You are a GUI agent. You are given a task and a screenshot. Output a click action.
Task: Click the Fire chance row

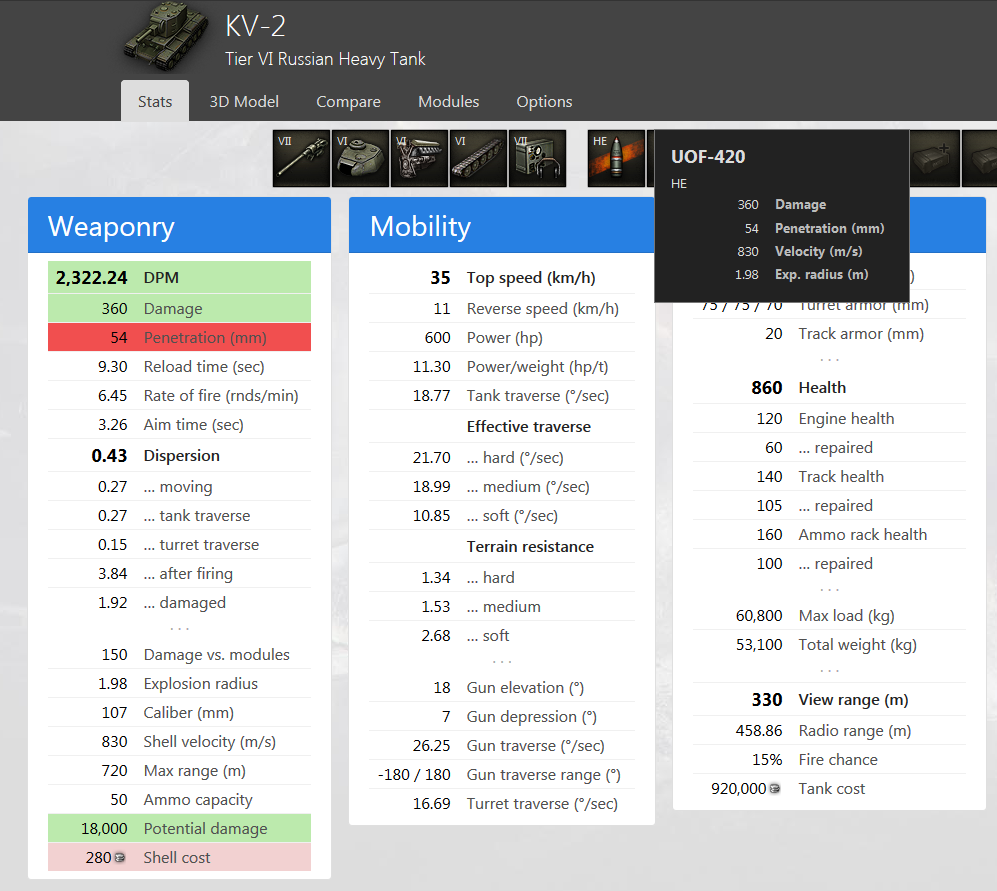coord(829,759)
